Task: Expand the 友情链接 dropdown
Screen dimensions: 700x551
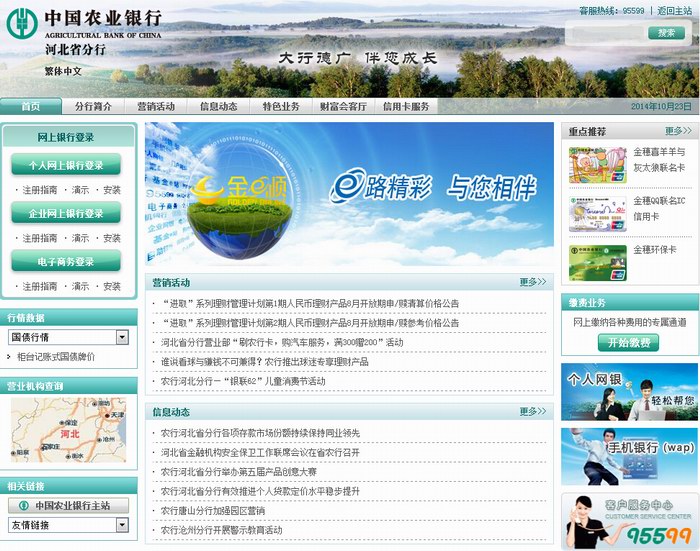Action: click(122, 525)
